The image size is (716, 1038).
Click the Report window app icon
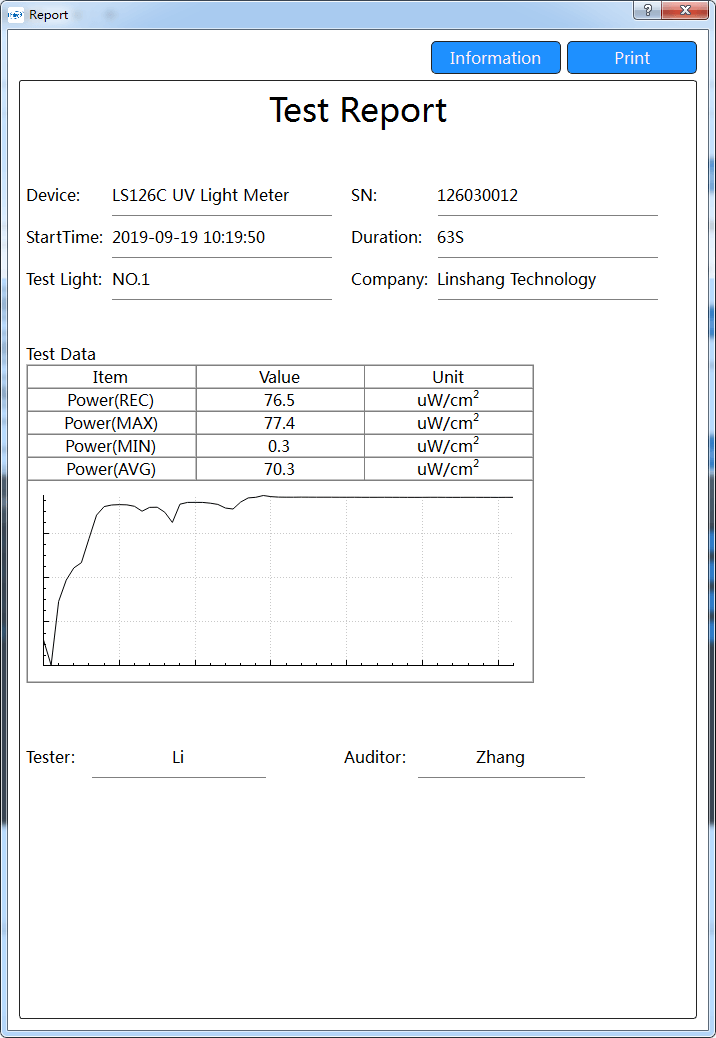click(15, 15)
